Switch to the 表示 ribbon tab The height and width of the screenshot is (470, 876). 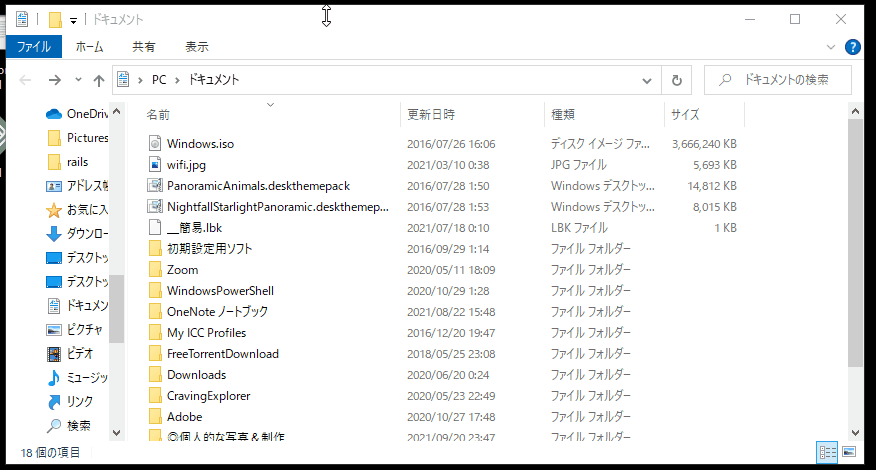[197, 47]
